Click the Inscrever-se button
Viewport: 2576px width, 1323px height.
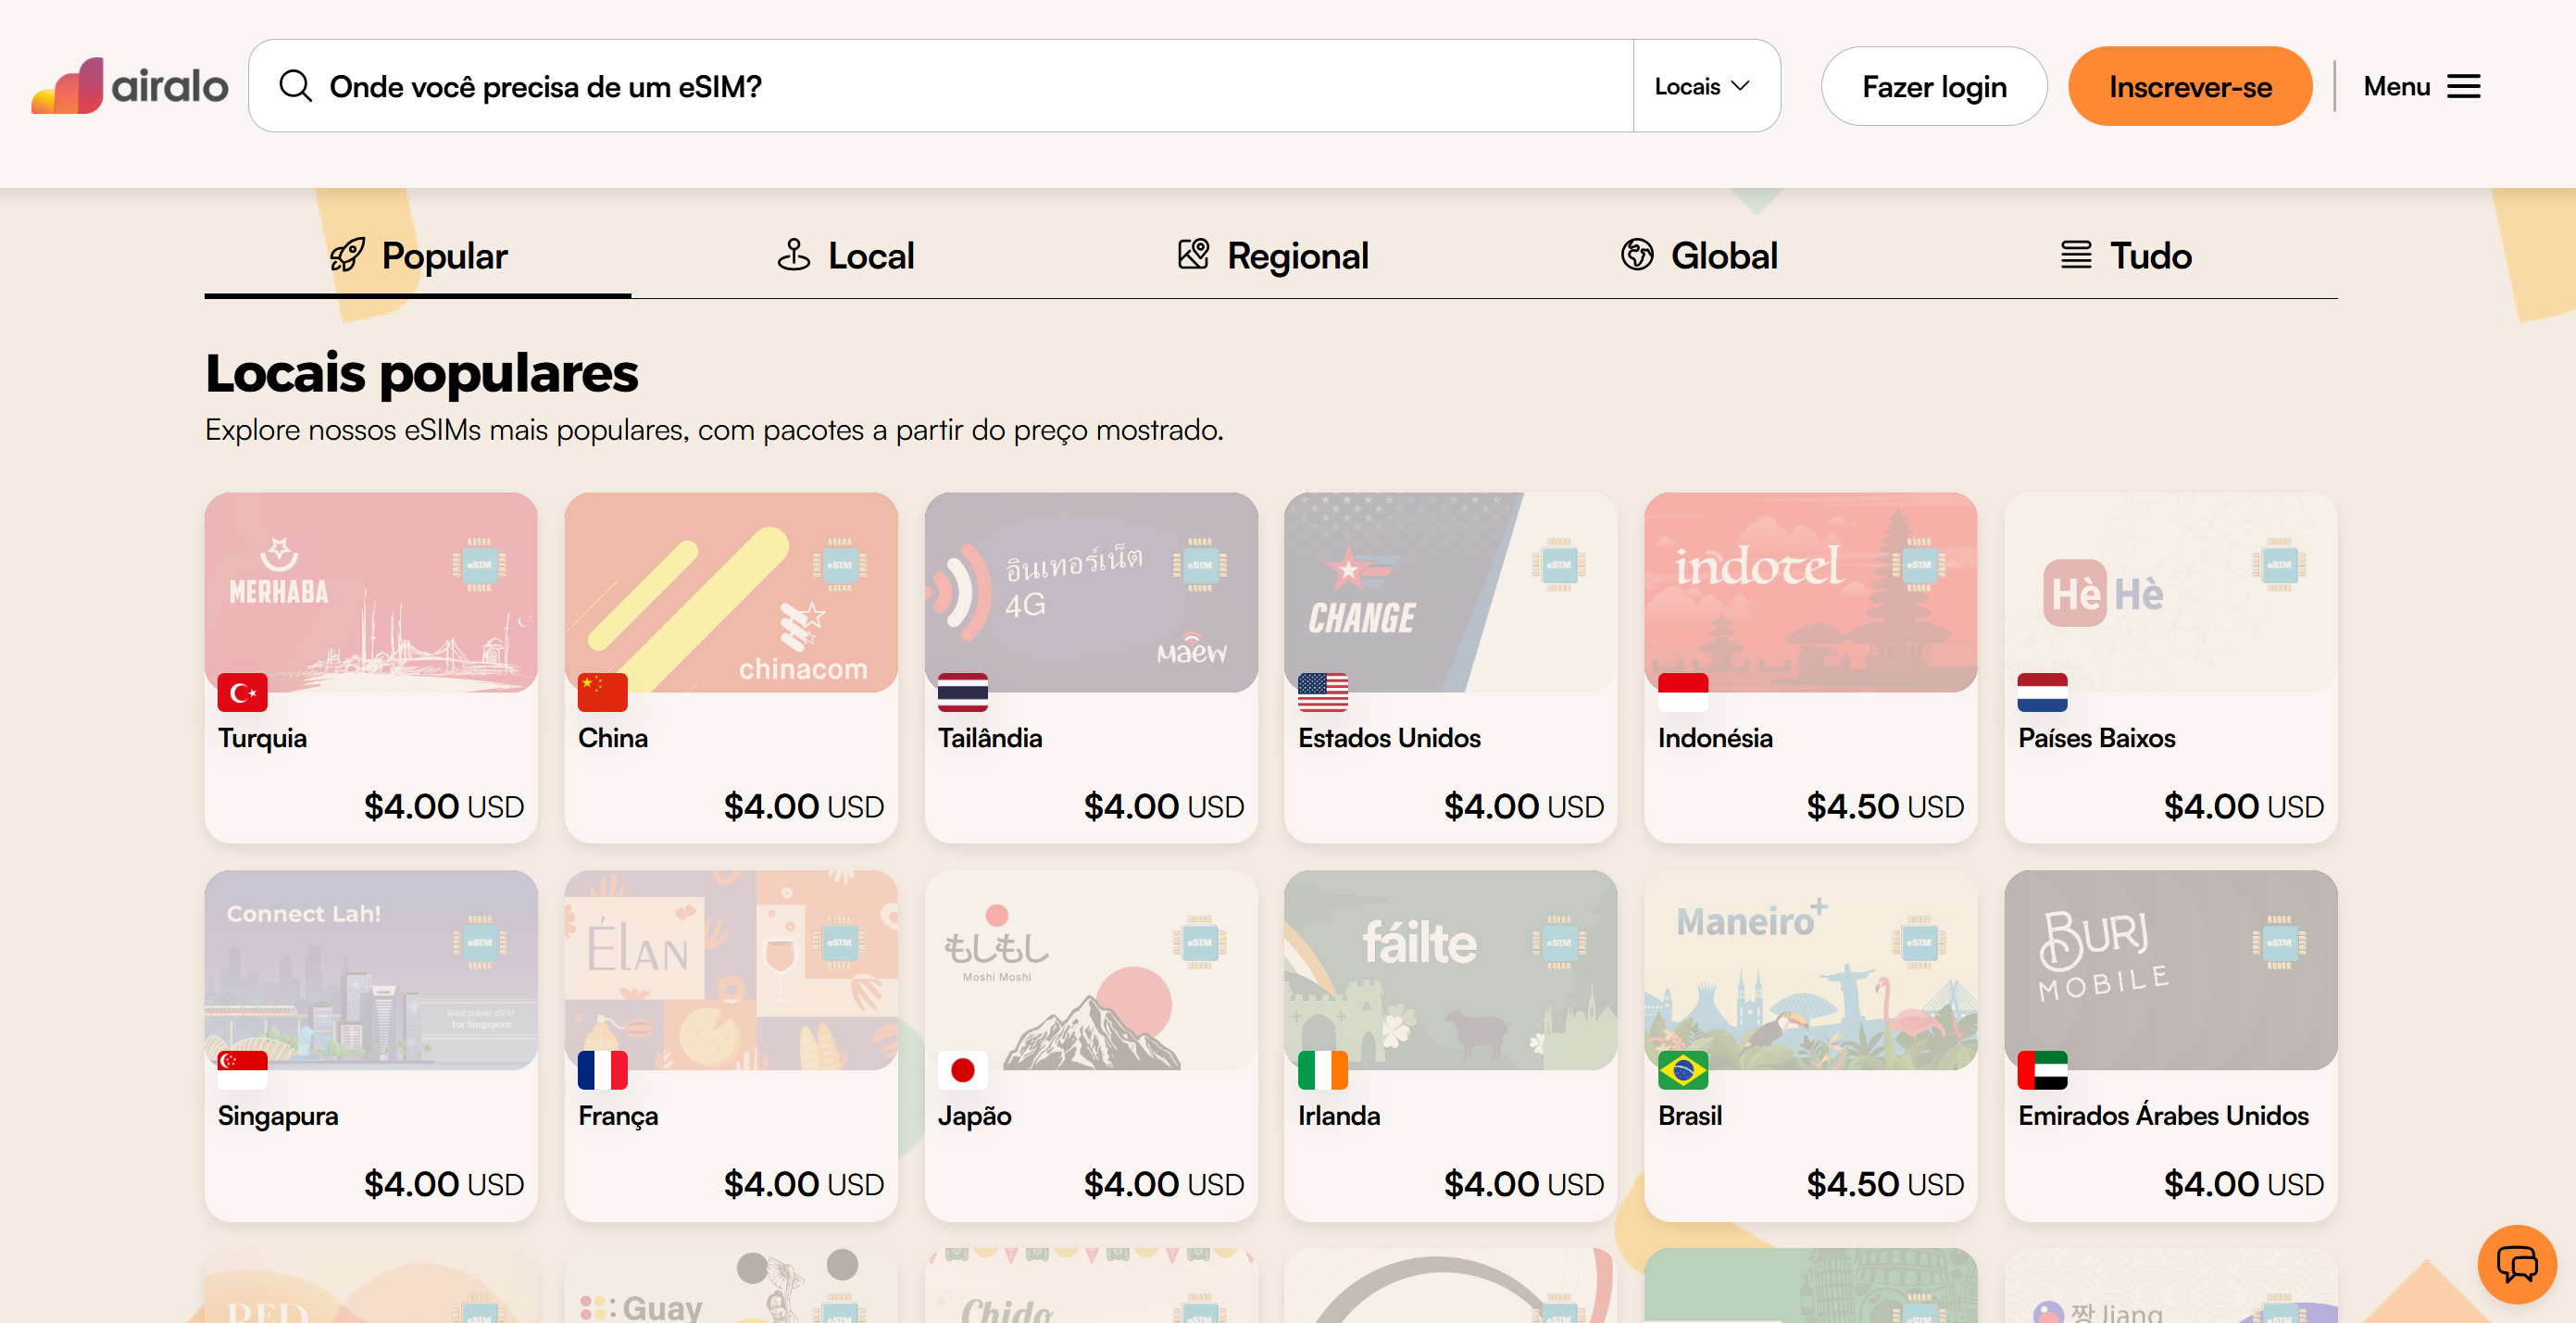(2189, 86)
